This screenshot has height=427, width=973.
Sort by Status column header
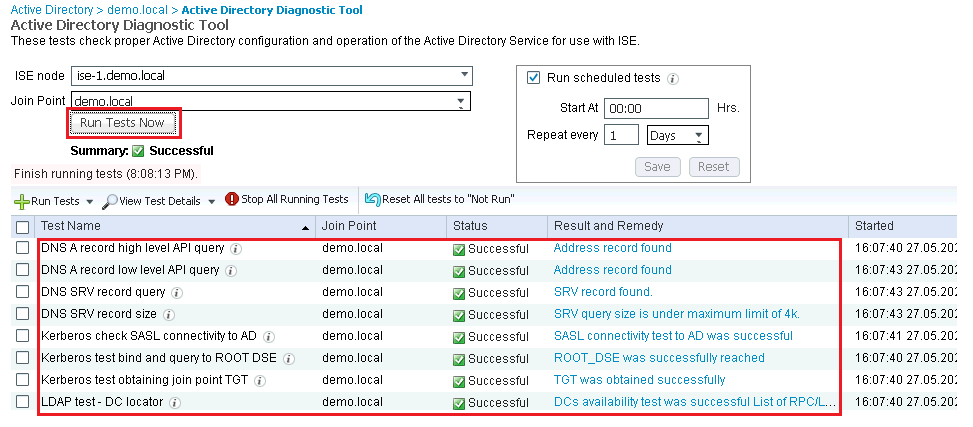[496, 226]
